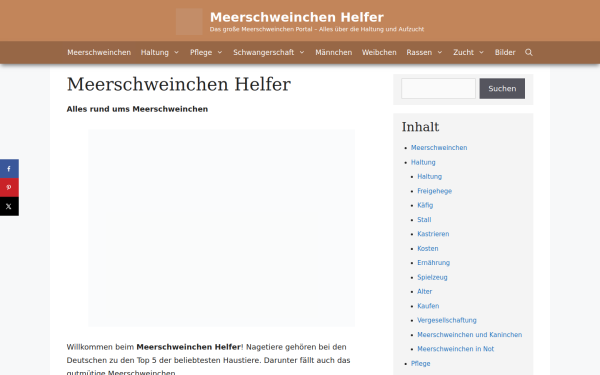Click the Suchen button

502,88
